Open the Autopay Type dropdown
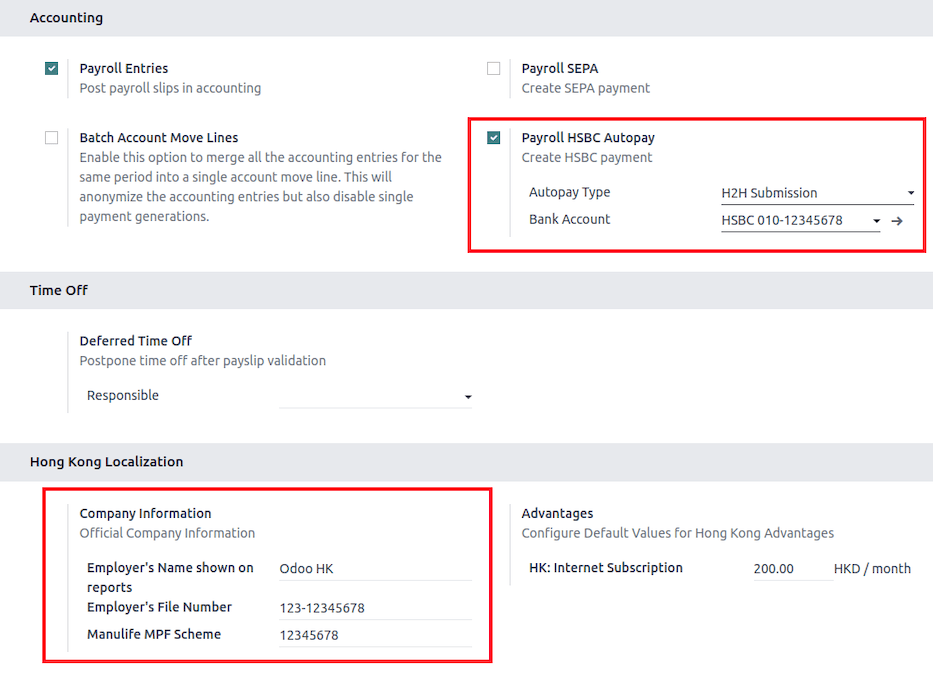933x682 pixels. 817,193
